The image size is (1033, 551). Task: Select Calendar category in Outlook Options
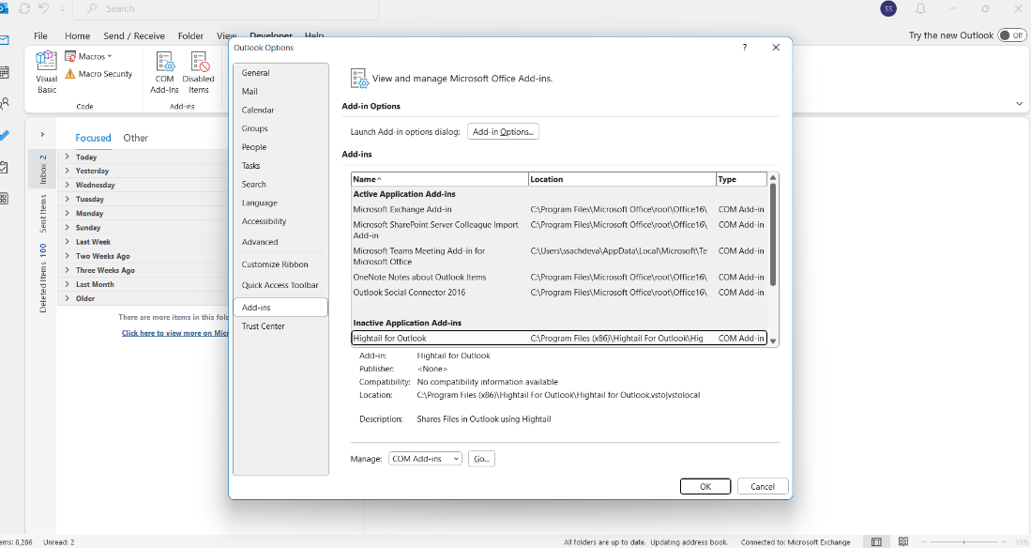click(x=281, y=110)
